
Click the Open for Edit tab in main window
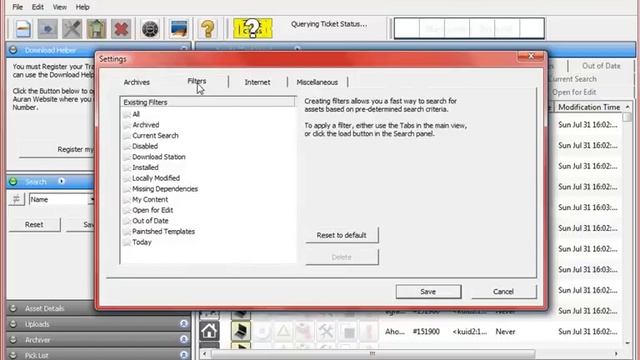[574, 92]
